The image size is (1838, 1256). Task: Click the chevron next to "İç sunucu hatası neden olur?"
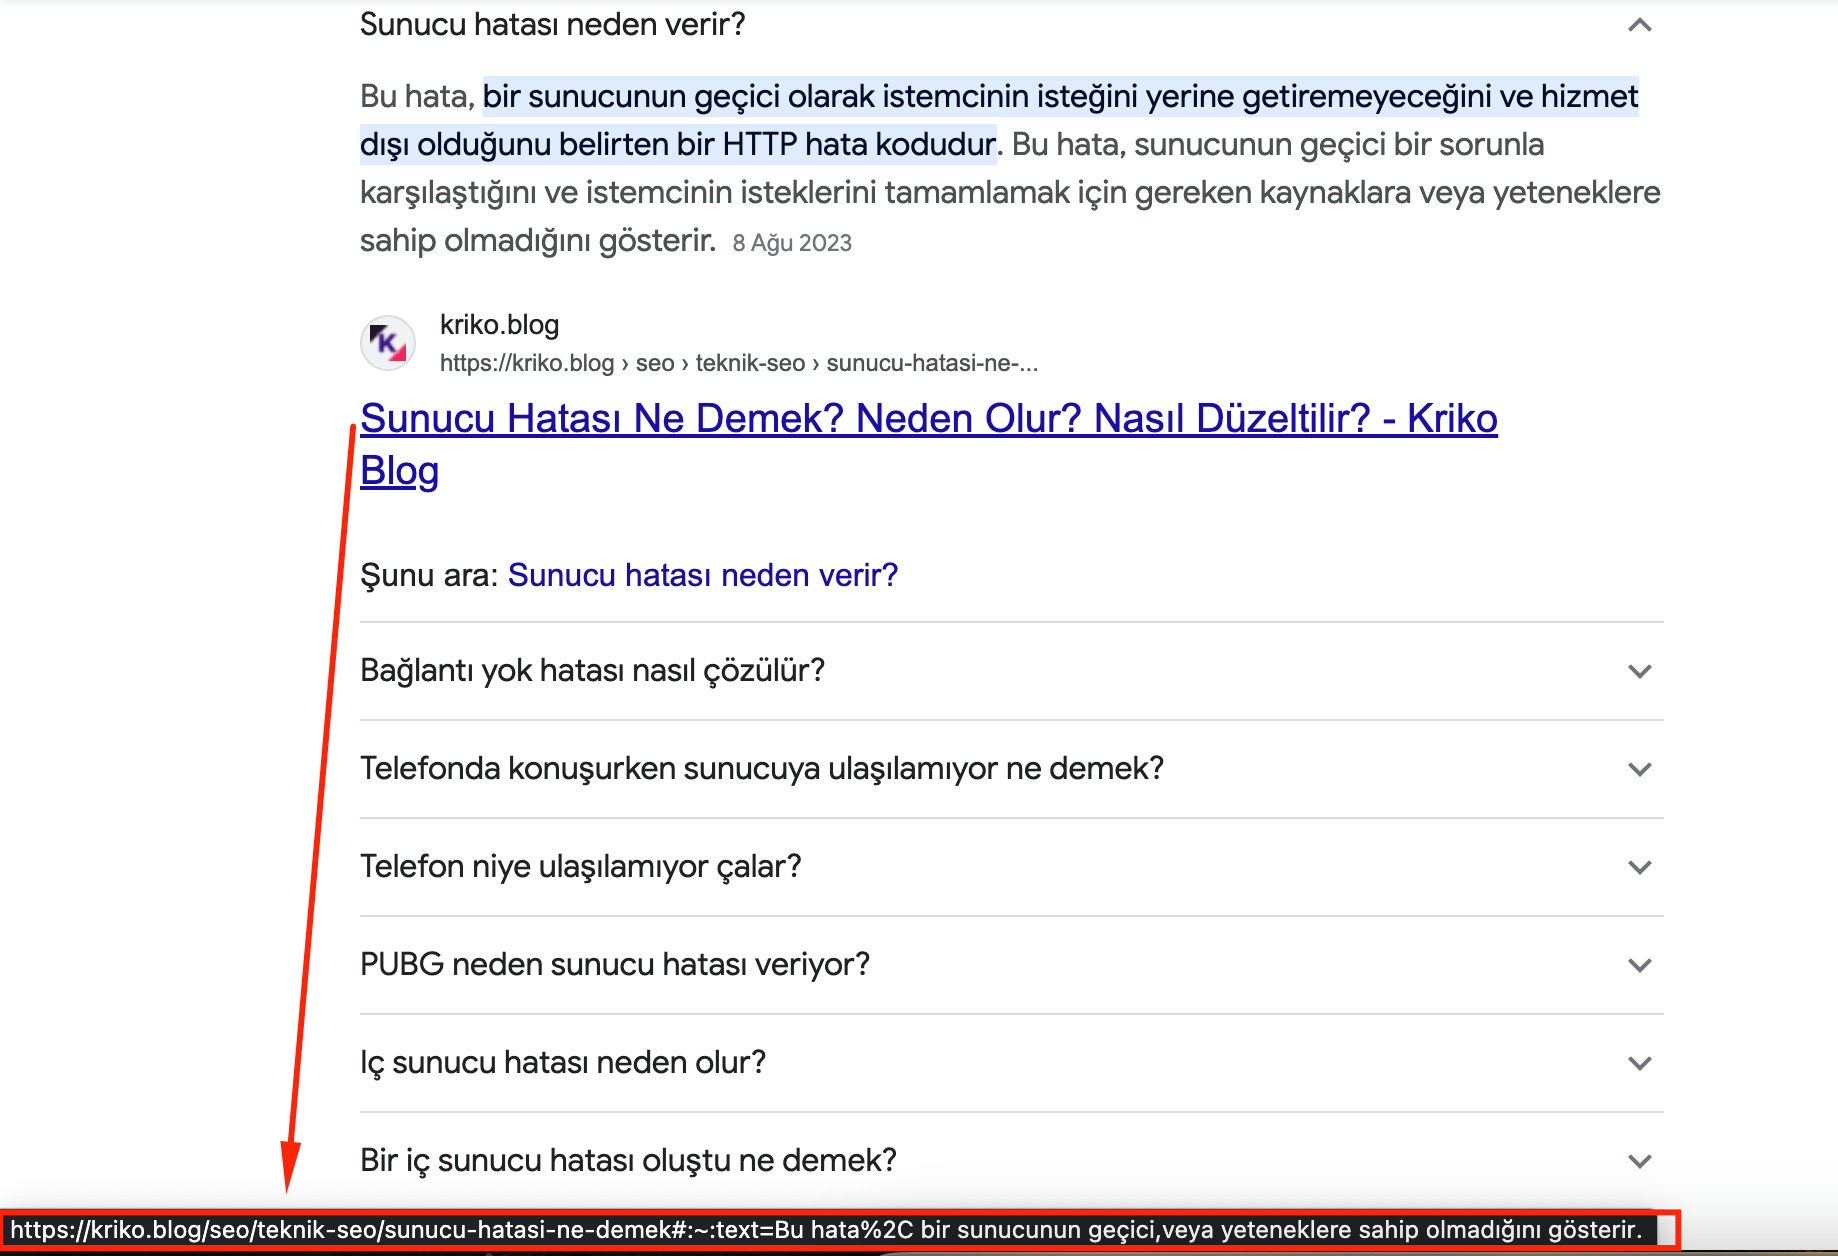click(1639, 1063)
